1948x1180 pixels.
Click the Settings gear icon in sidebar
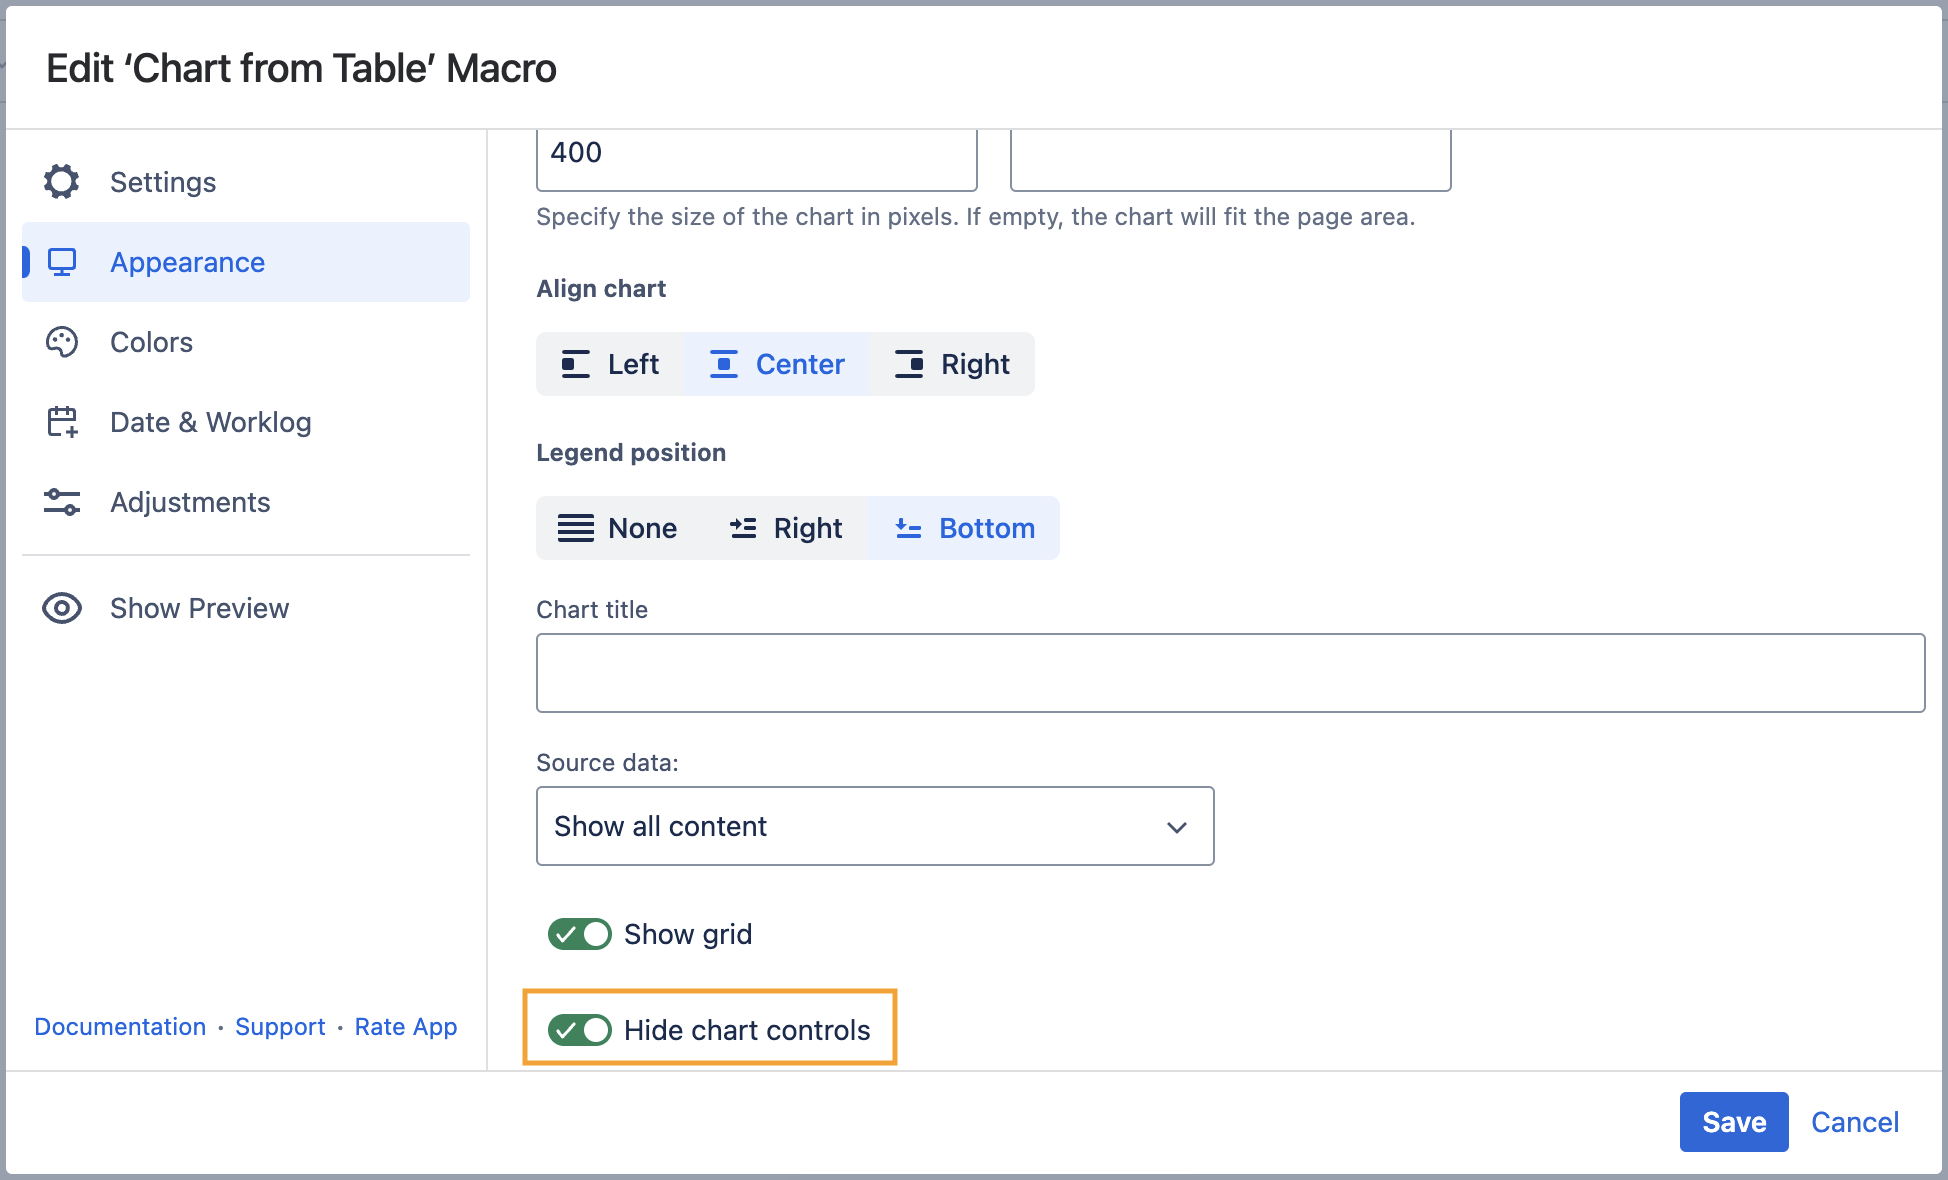[61, 182]
